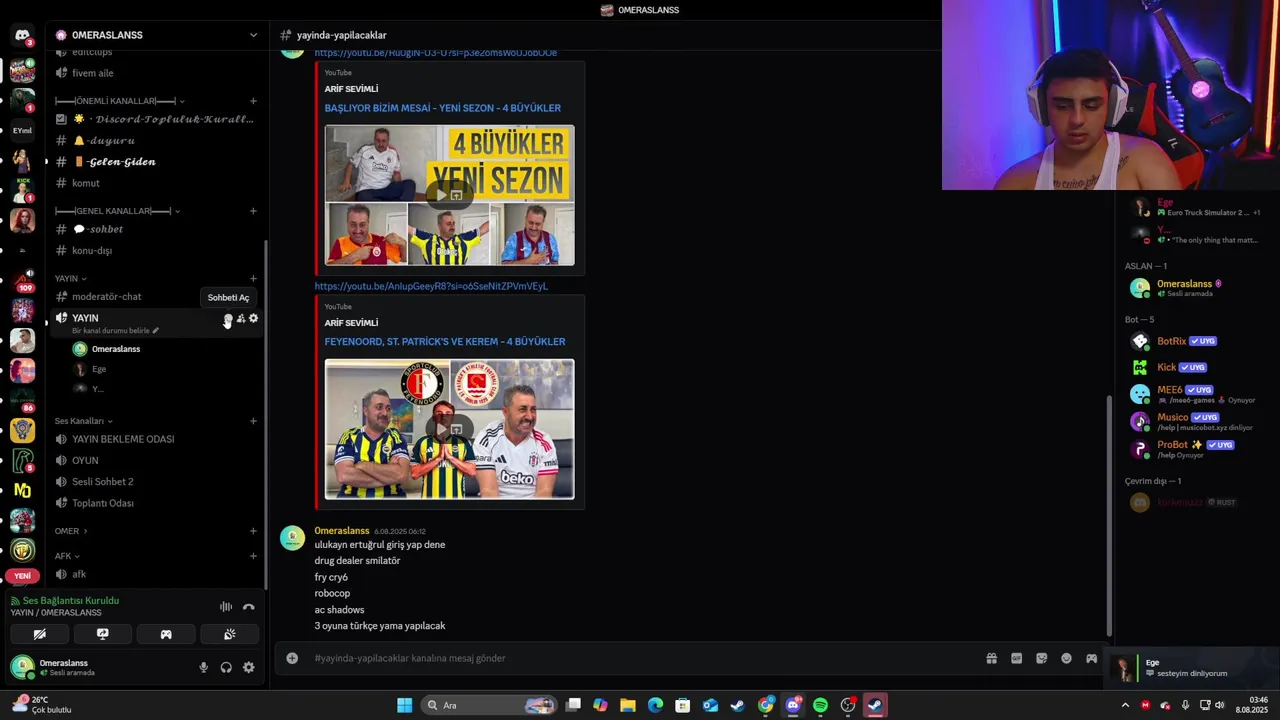1280x720 pixels.
Task: Add channel to OMER category
Action: (x=253, y=531)
